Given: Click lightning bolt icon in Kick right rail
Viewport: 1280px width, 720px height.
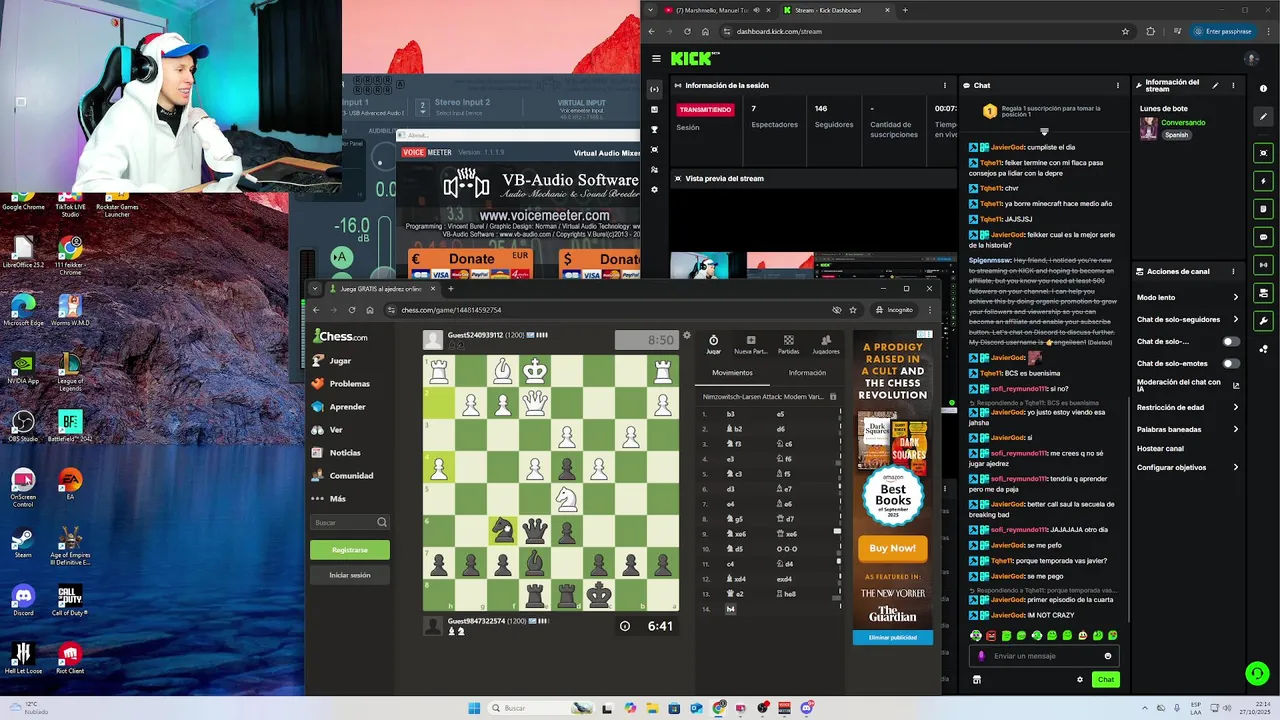Looking at the screenshot, I should point(1264,181).
